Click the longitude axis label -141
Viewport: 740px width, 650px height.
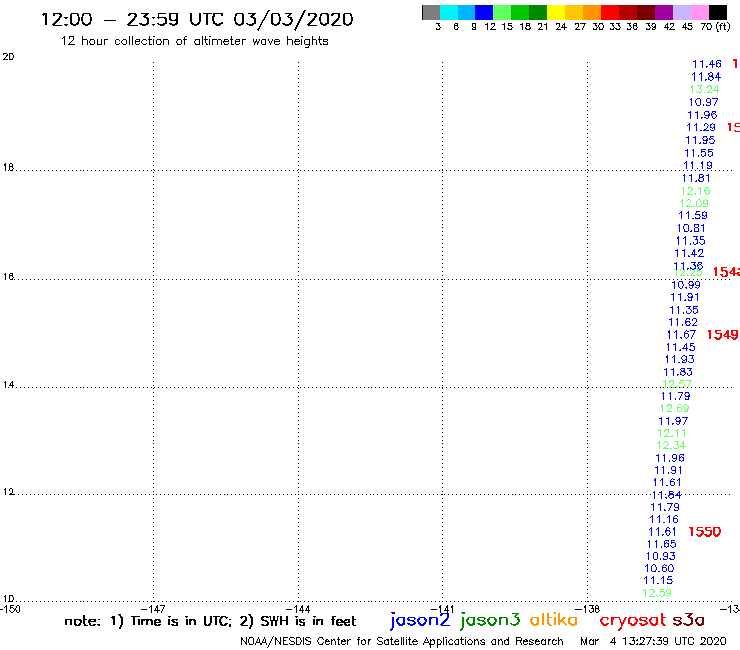pyautogui.click(x=442, y=609)
